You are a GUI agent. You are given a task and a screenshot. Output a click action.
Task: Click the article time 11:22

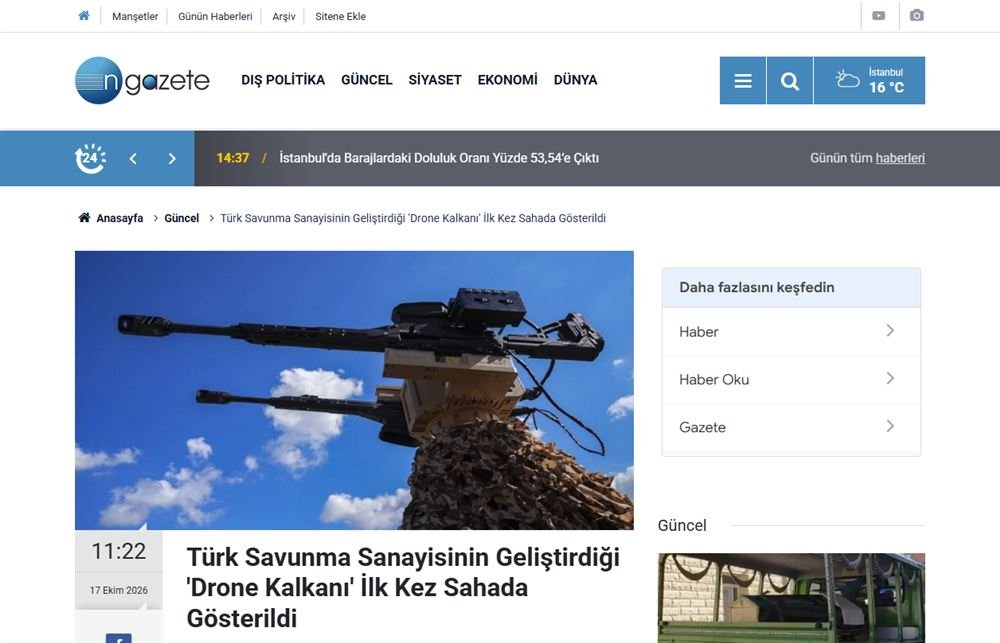[x=119, y=551]
